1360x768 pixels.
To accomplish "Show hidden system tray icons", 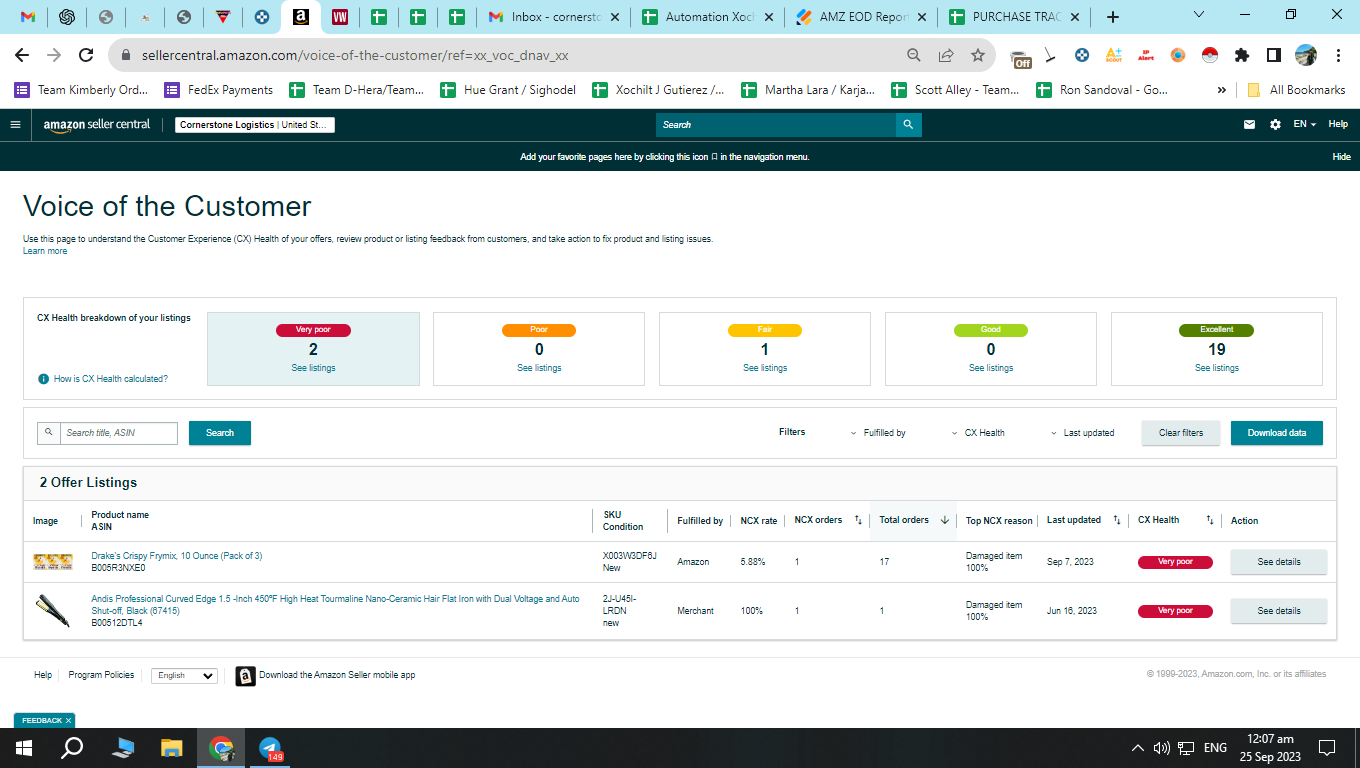I will tap(1137, 748).
